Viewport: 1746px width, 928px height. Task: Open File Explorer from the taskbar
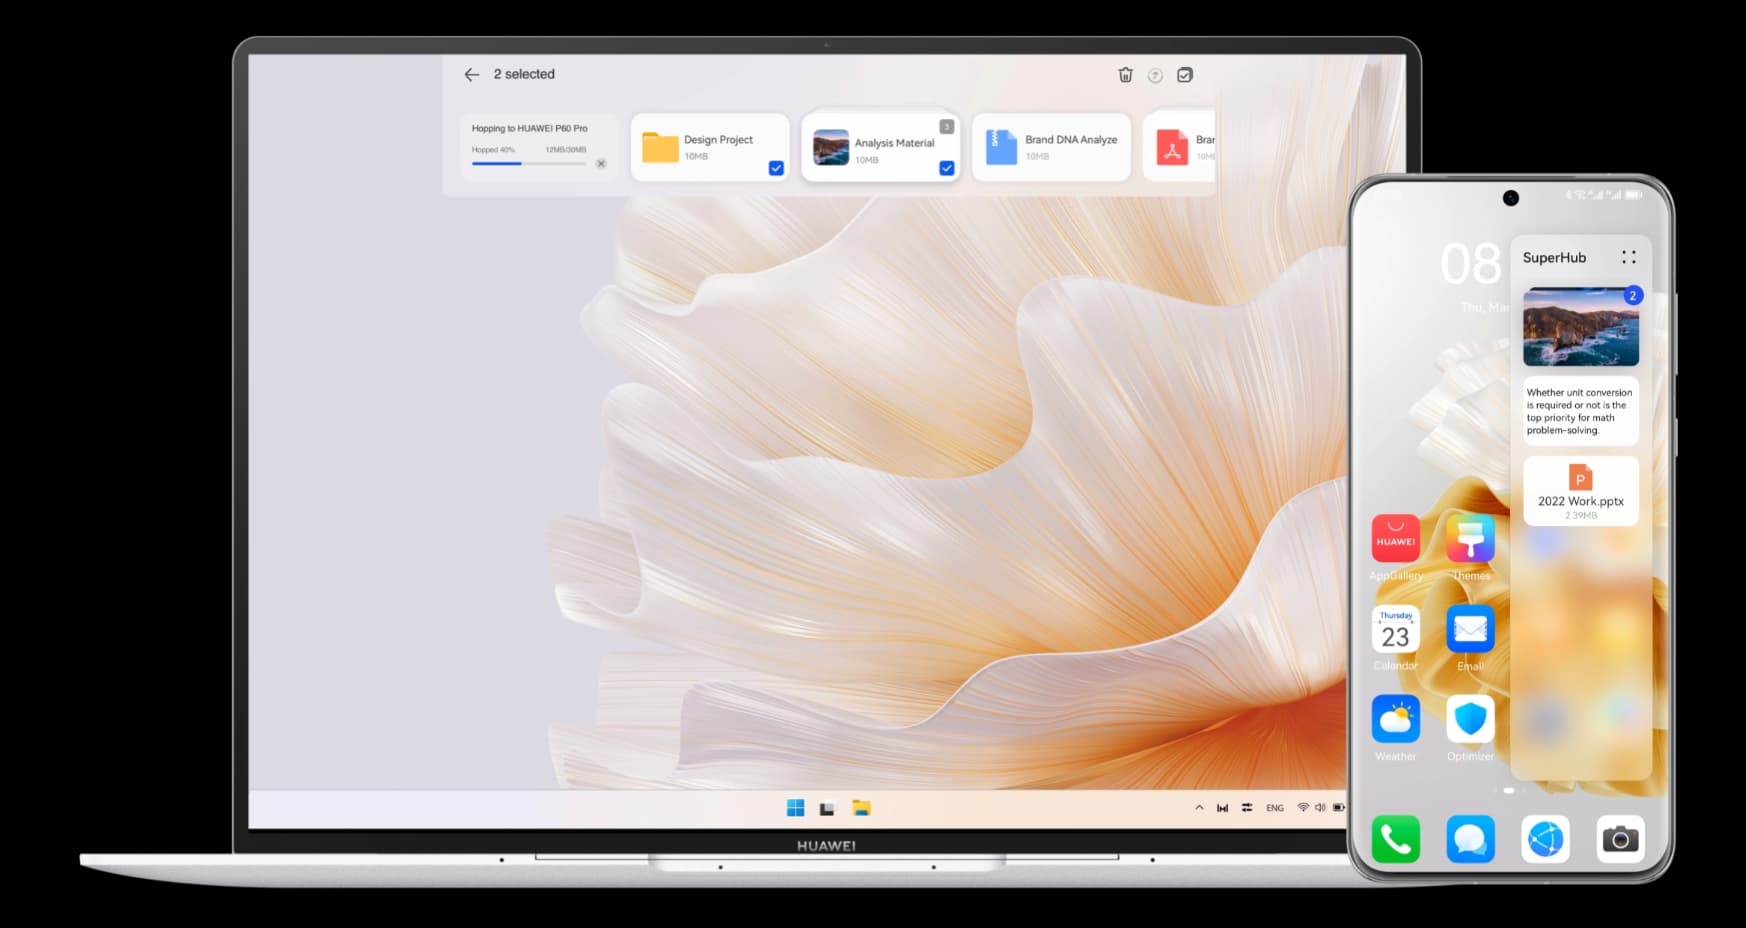click(x=861, y=808)
